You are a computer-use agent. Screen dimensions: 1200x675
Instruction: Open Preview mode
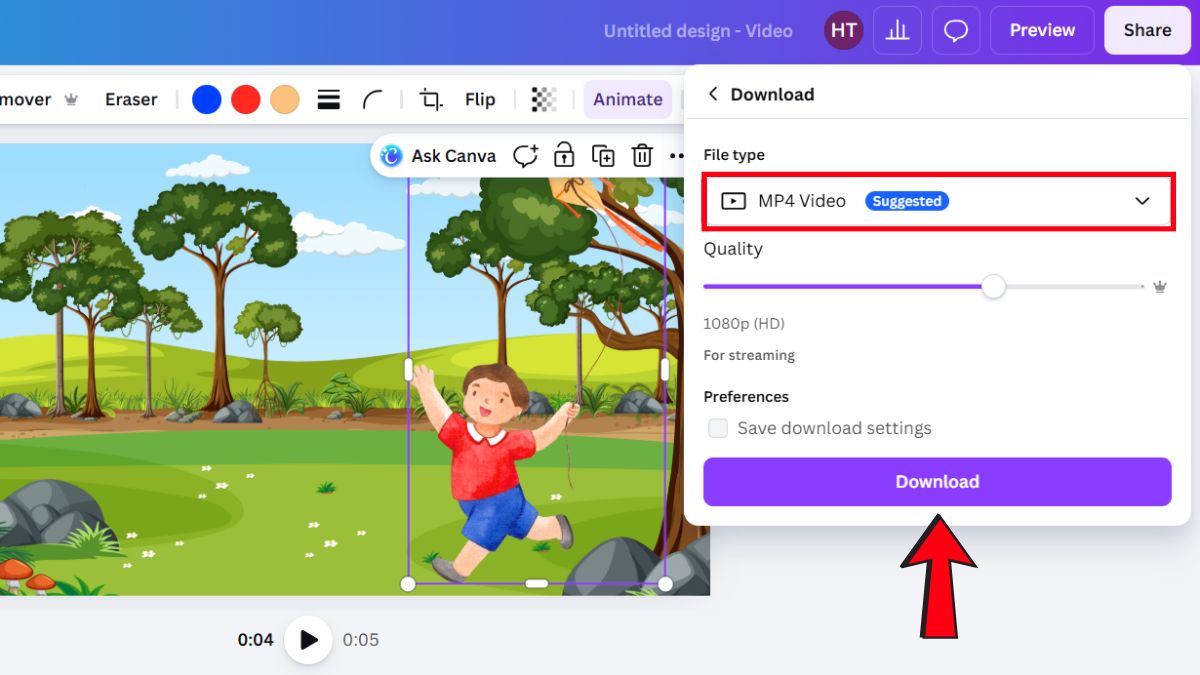[x=1042, y=30]
